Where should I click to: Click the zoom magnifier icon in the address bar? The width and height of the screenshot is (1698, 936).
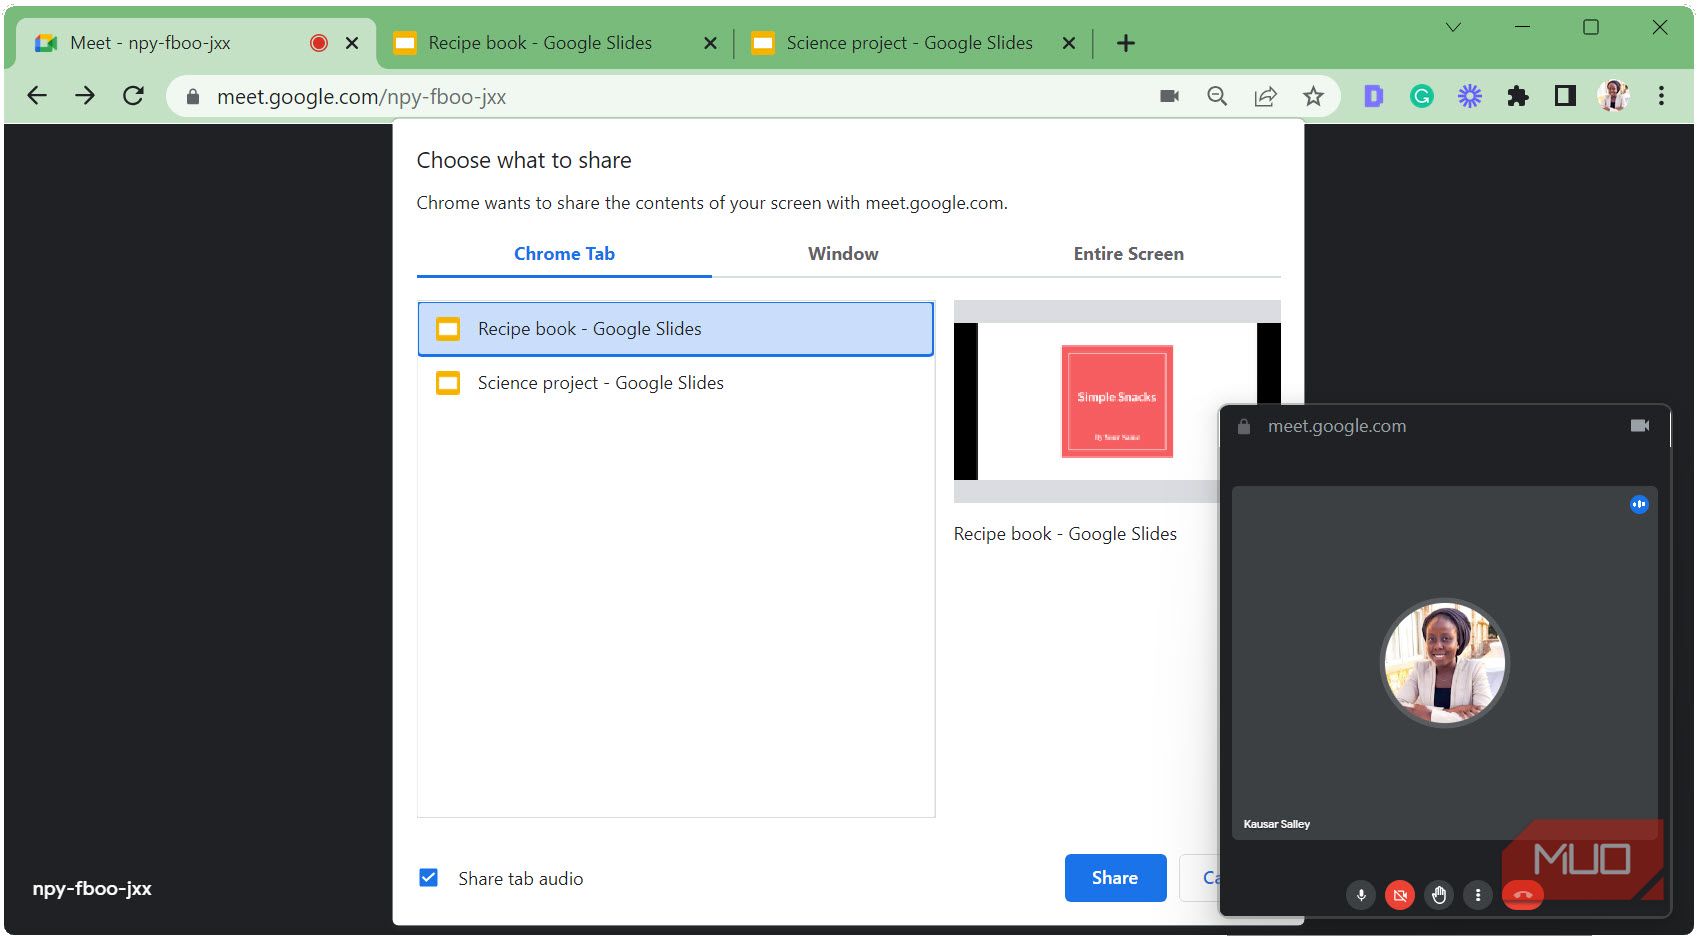[1217, 96]
